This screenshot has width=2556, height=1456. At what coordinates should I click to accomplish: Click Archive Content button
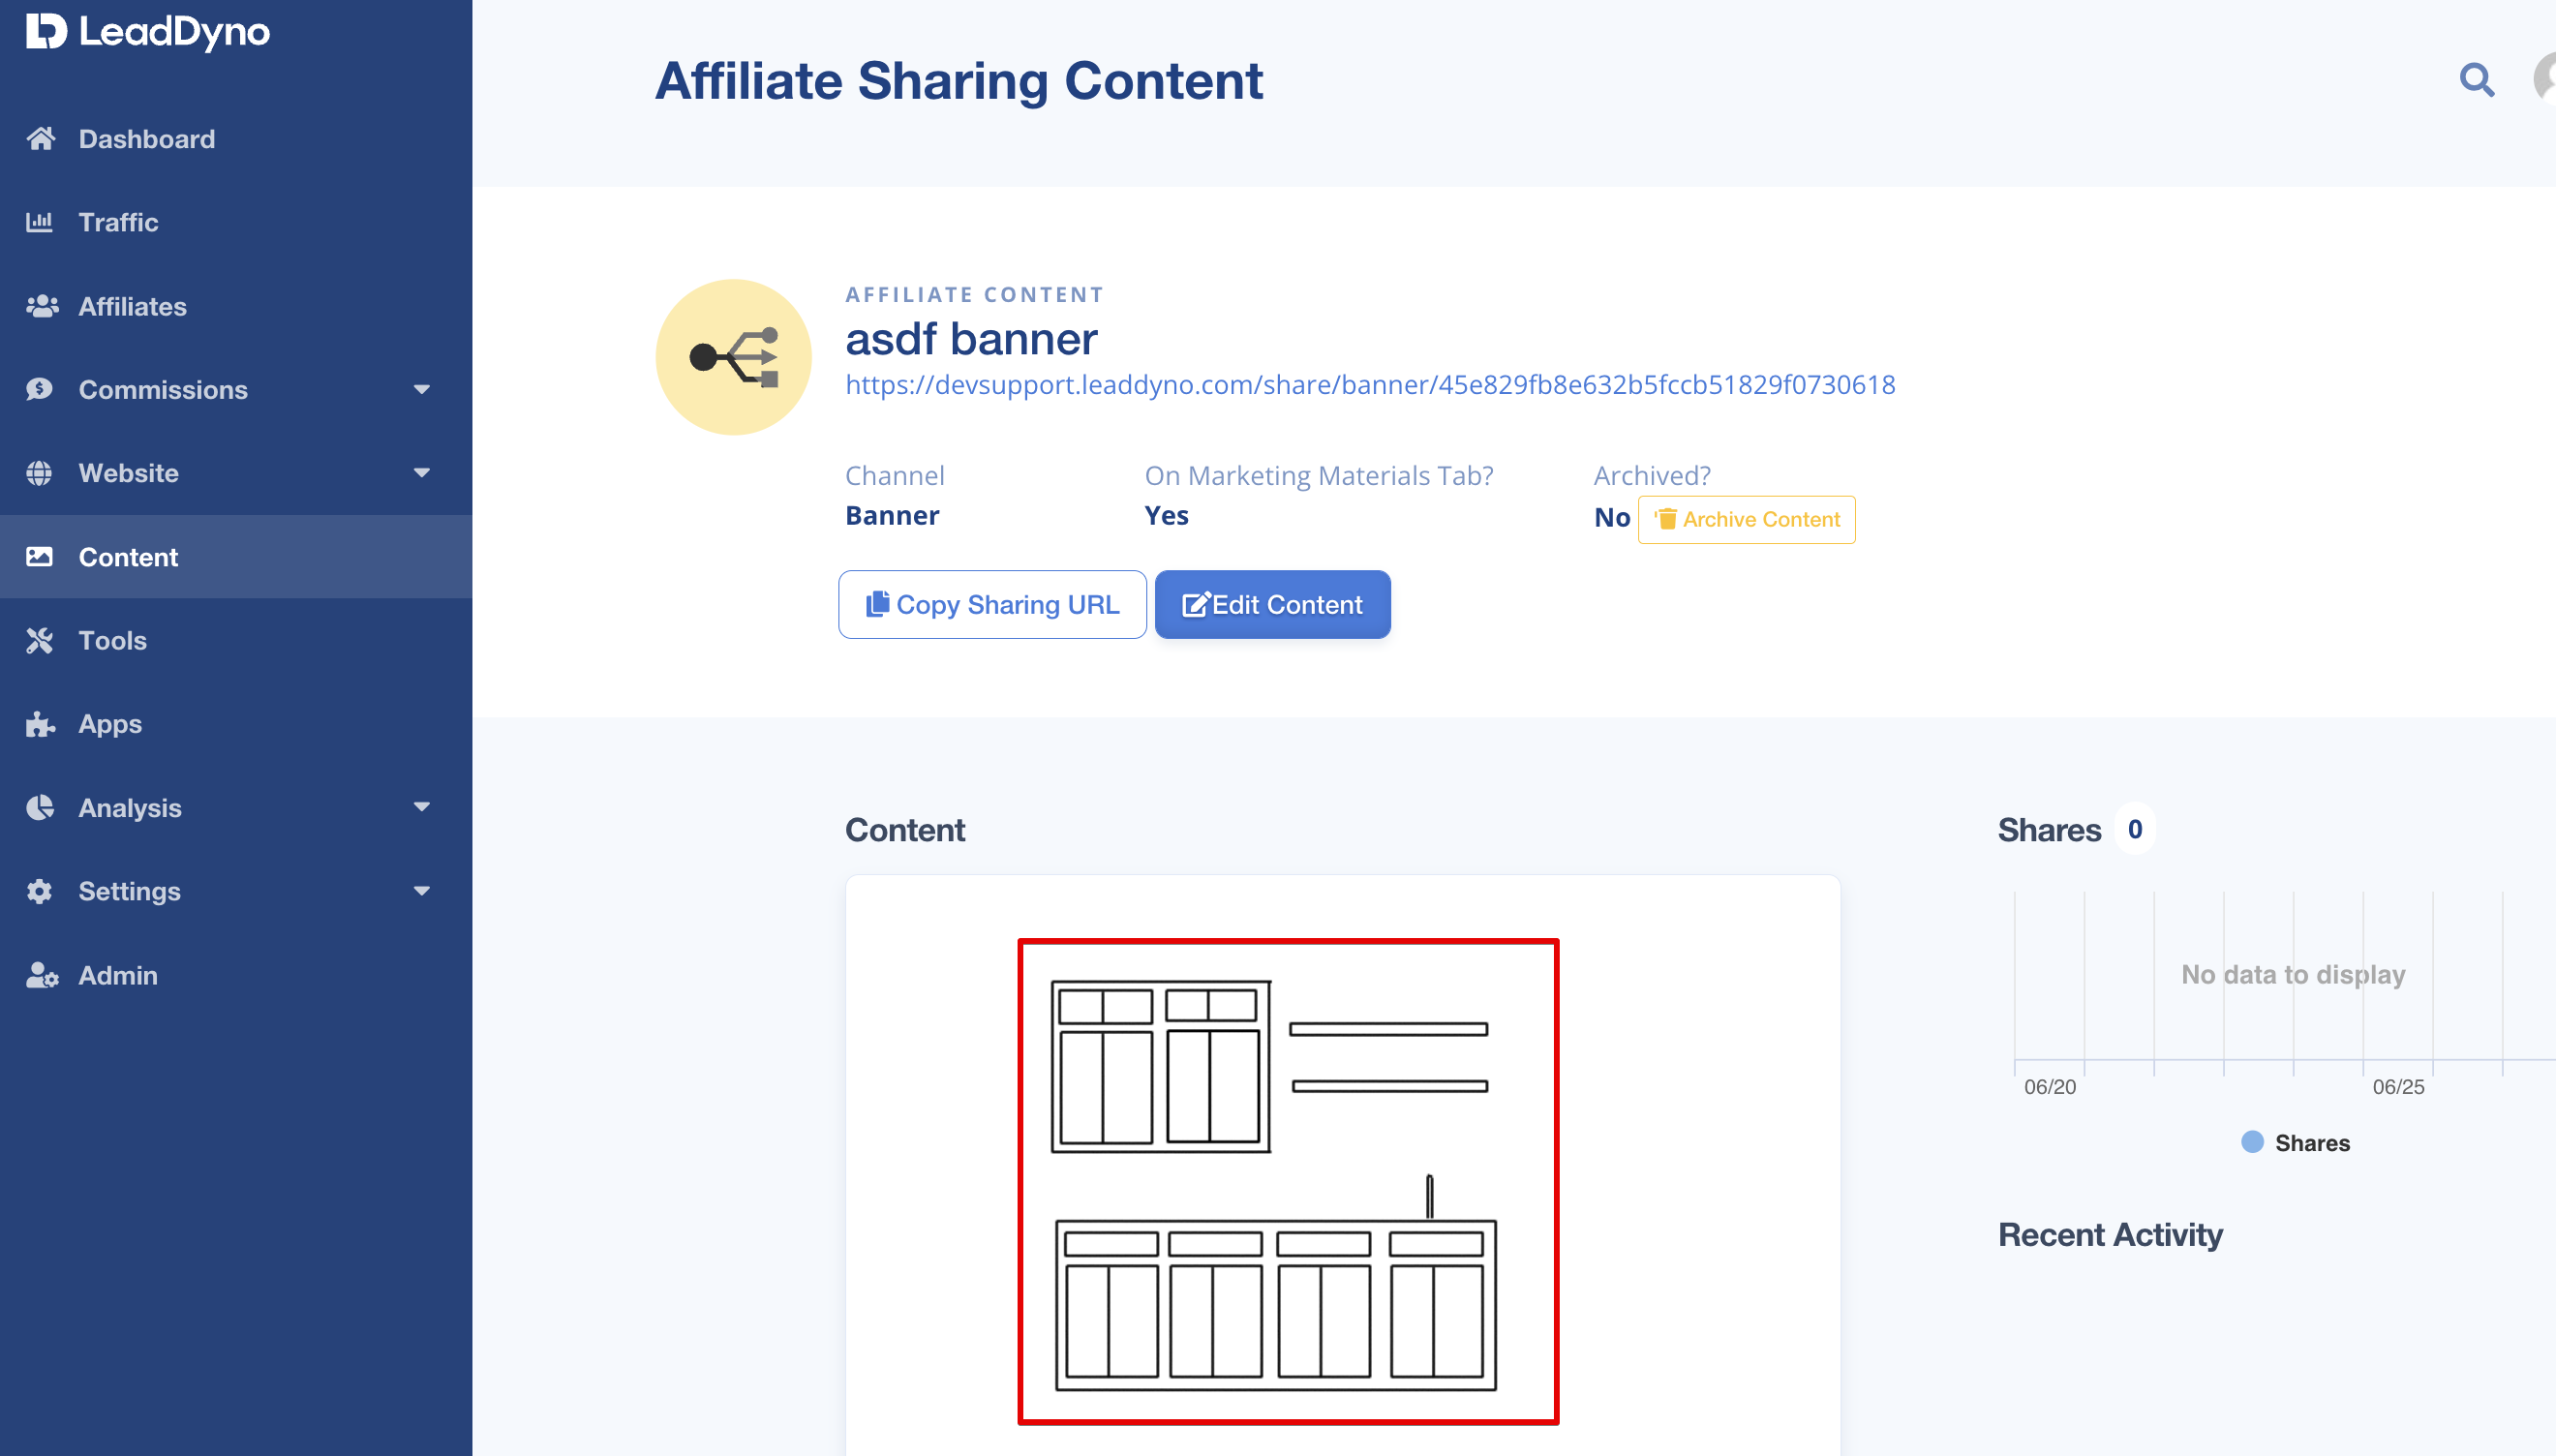click(x=1746, y=519)
